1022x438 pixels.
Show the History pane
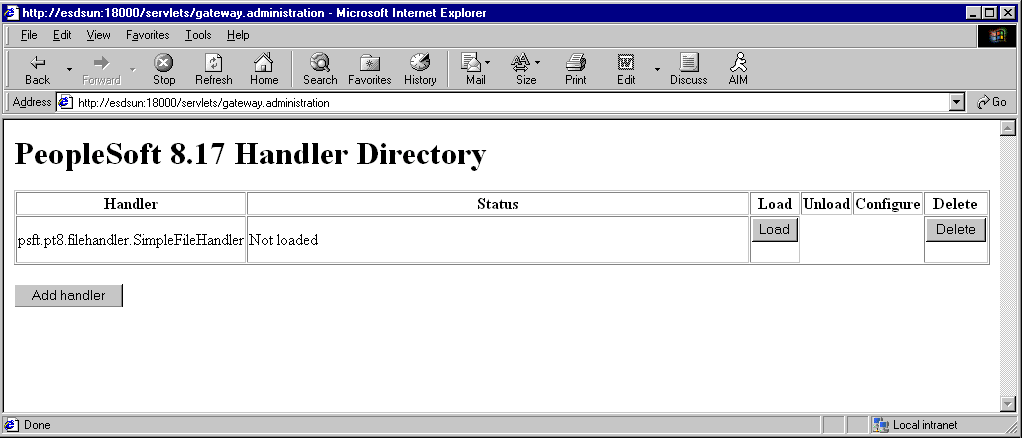(x=420, y=70)
